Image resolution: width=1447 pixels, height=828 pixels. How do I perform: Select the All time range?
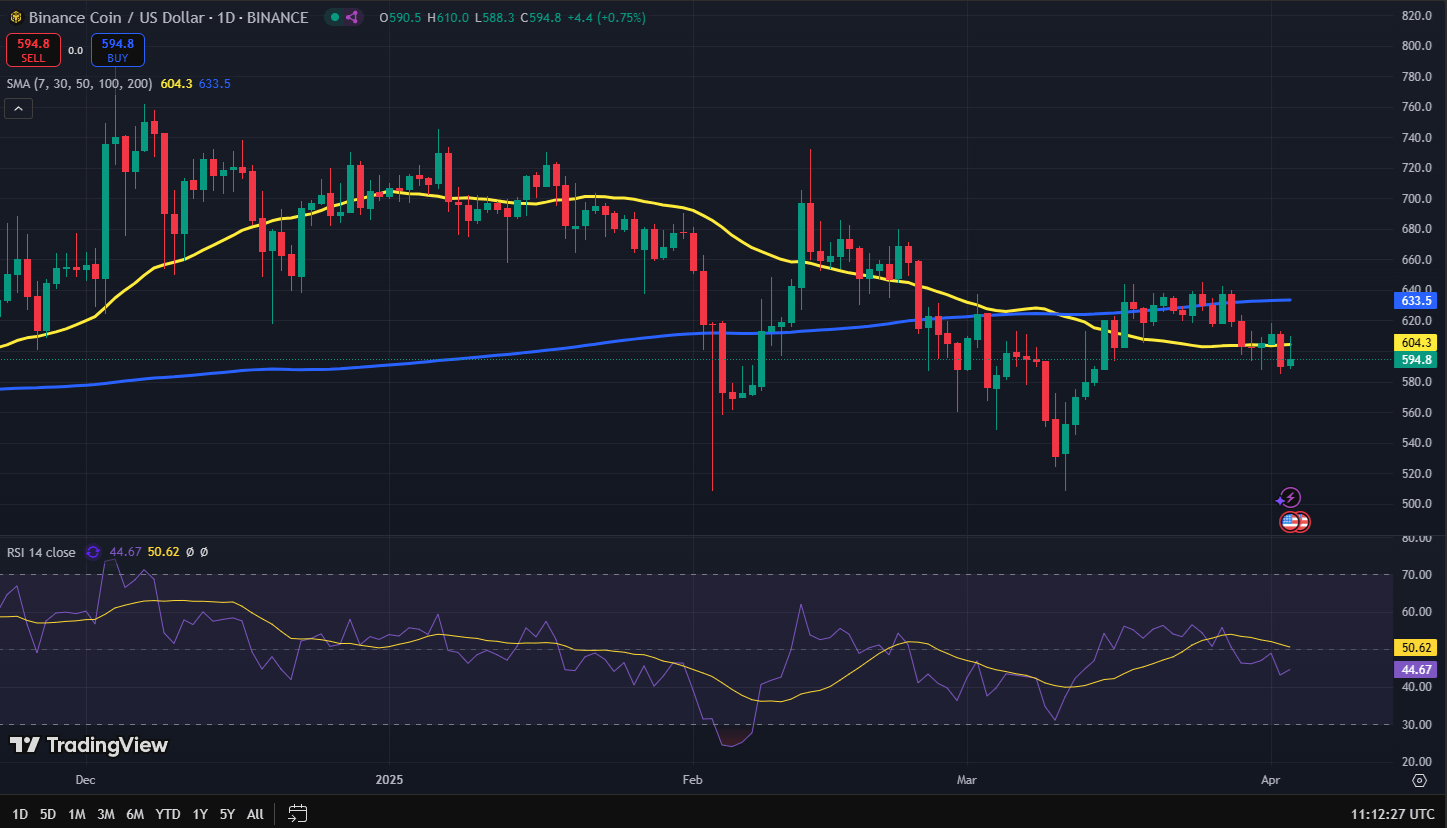[255, 814]
